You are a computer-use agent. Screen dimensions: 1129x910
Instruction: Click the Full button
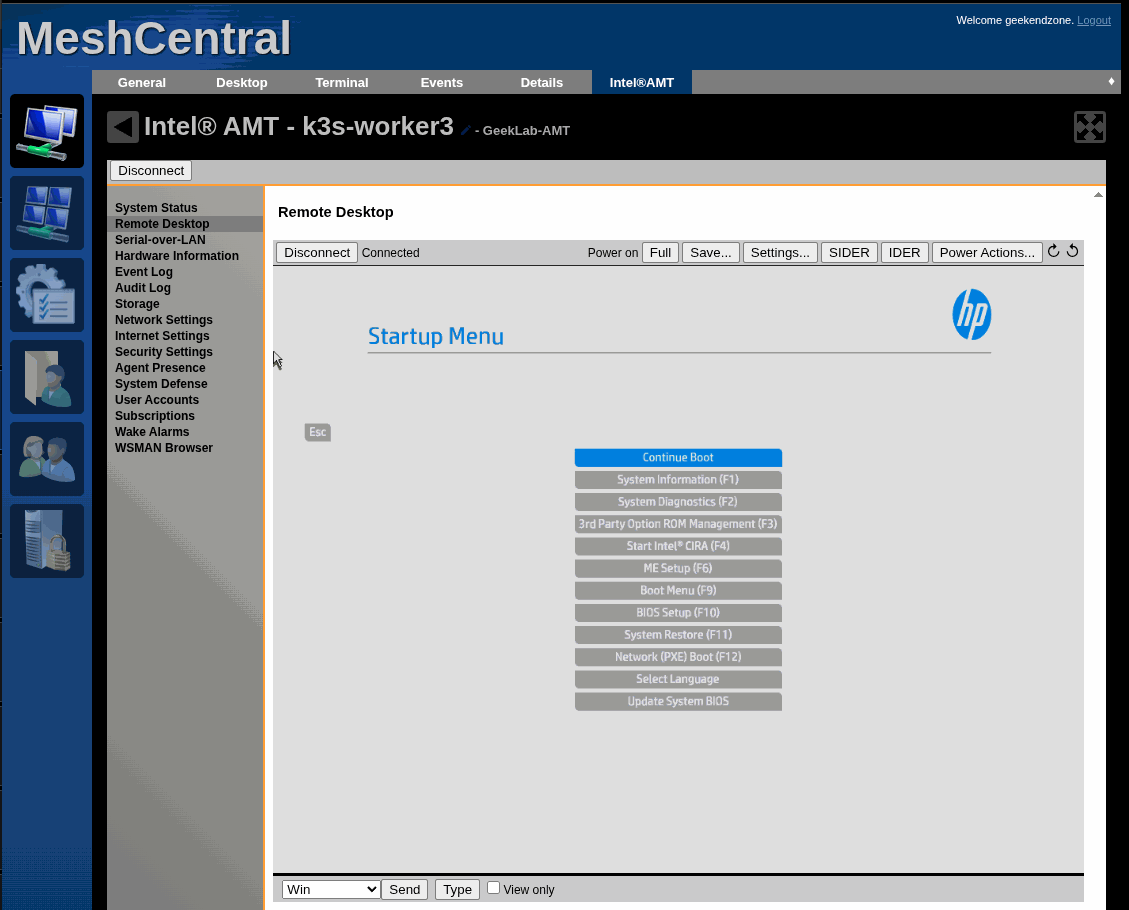[660, 253]
